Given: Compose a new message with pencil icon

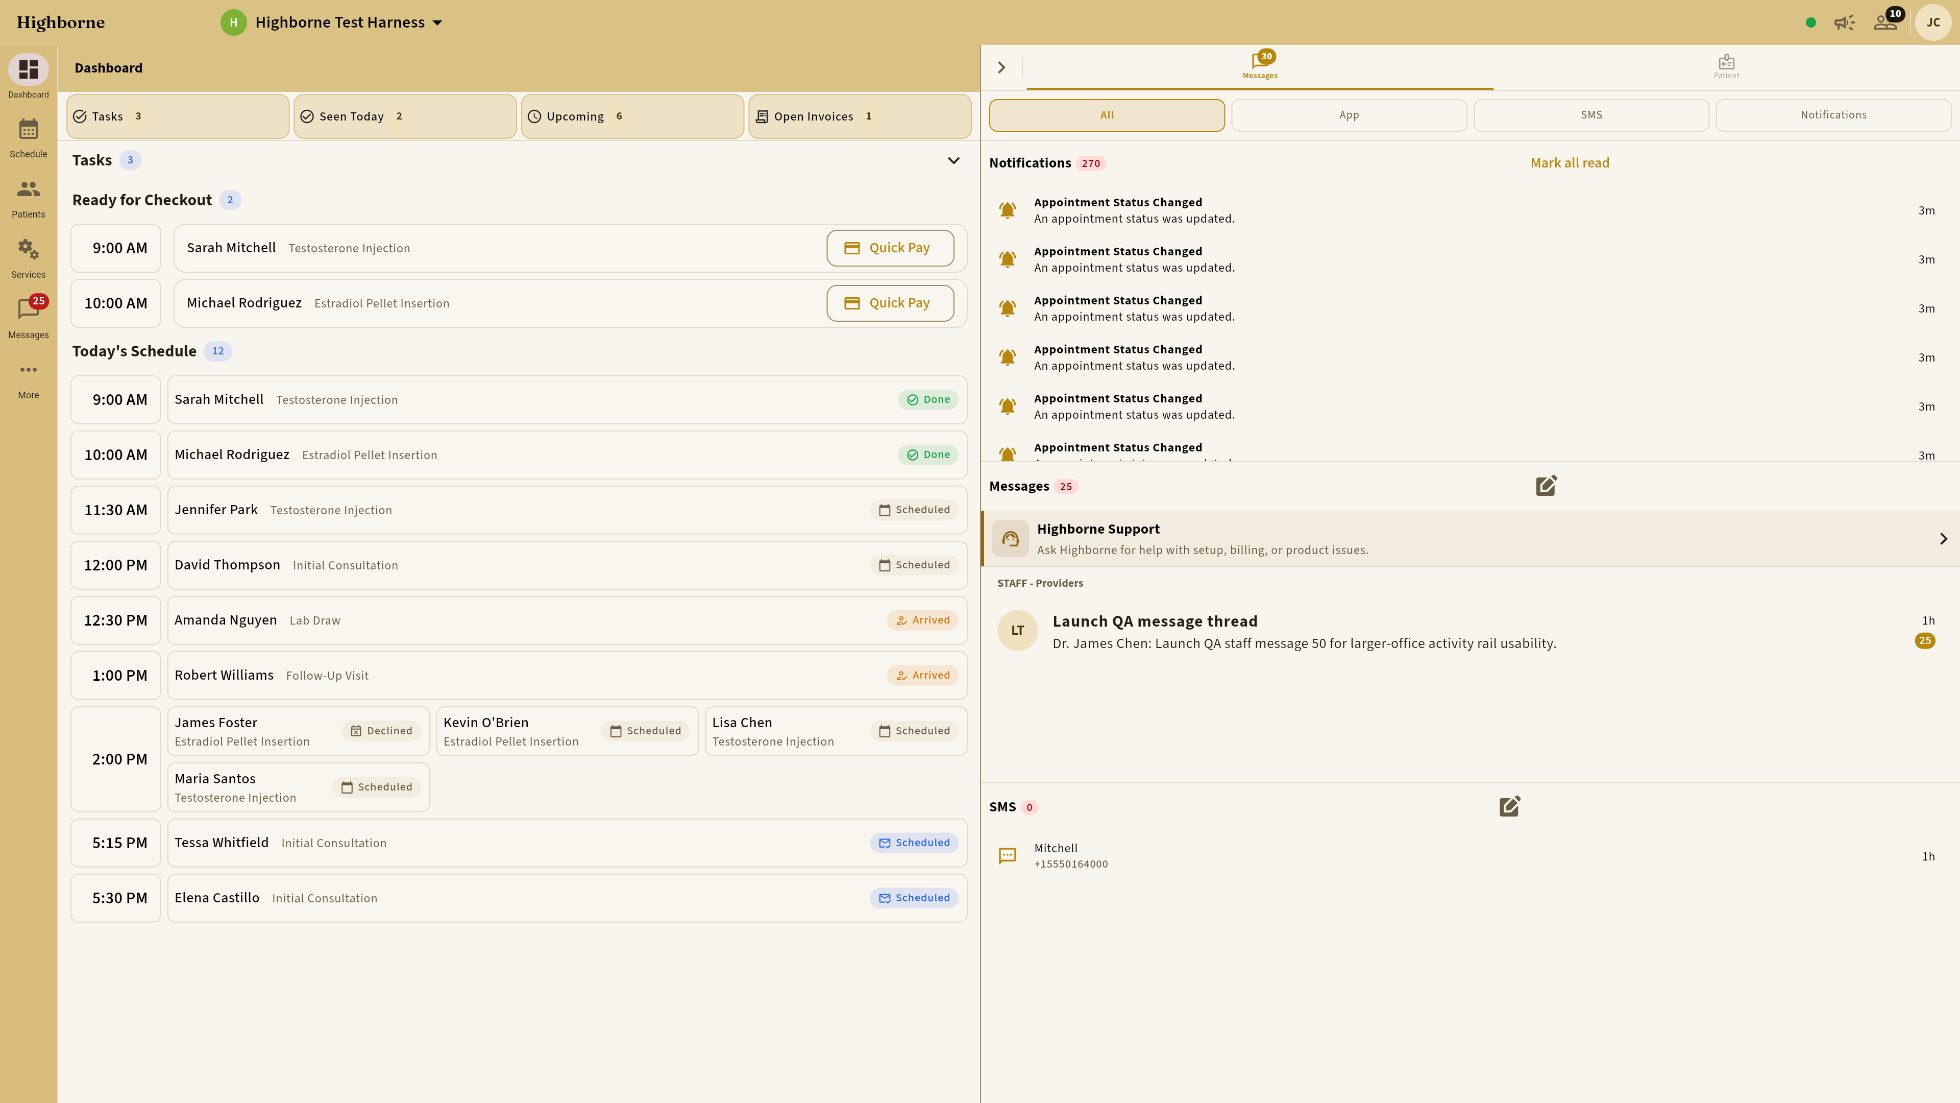Looking at the screenshot, I should (x=1546, y=486).
